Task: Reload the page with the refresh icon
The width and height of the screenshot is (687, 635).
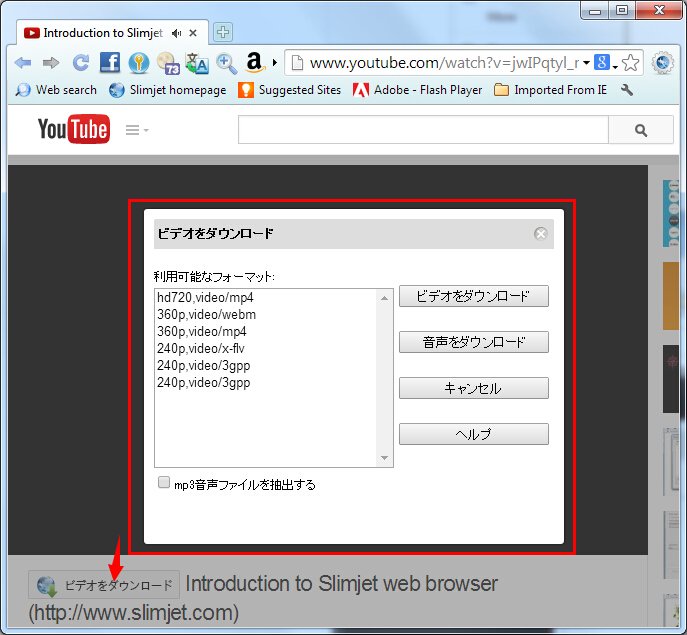Action: 81,63
